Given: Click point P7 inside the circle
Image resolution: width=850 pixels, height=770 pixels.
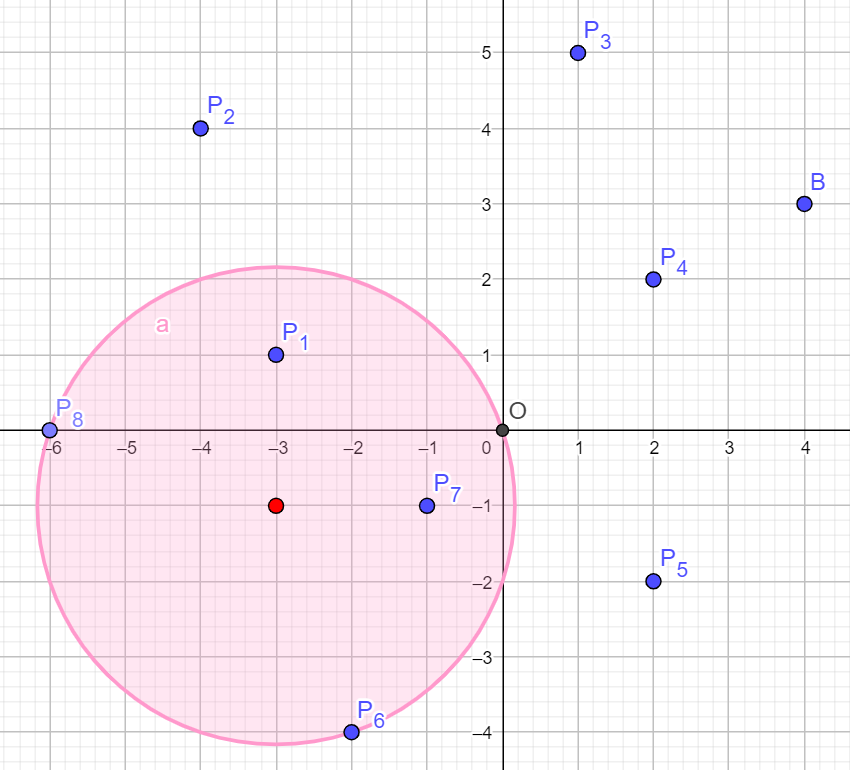Looking at the screenshot, I should click(x=427, y=506).
